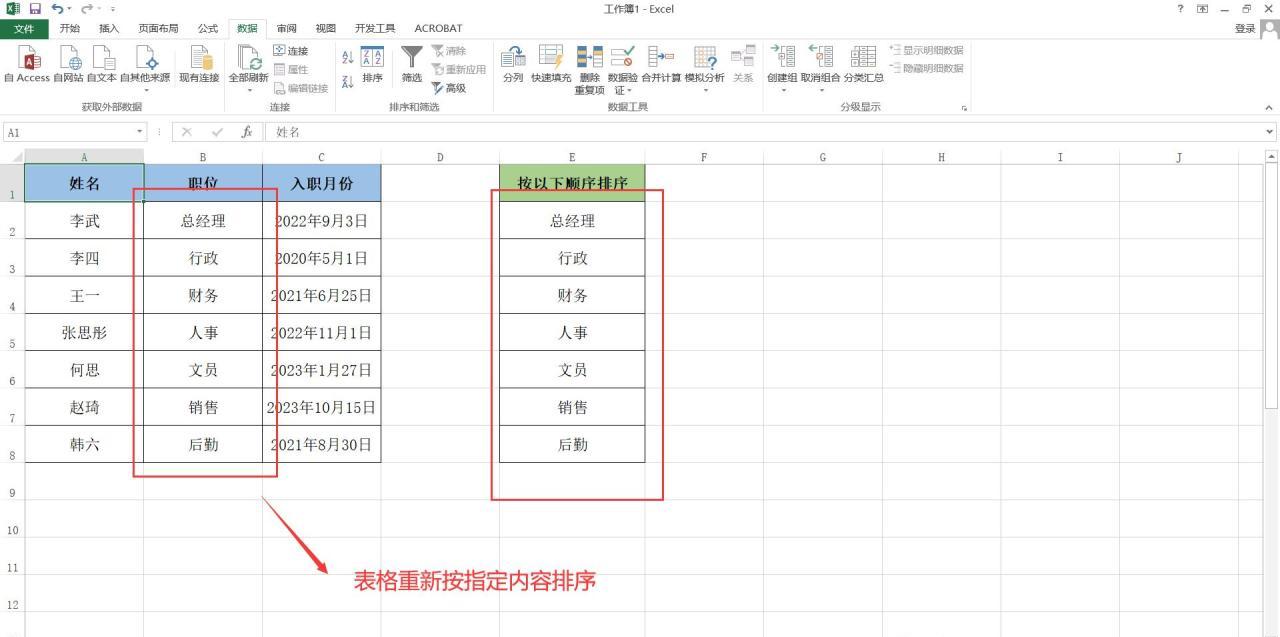Expand the formula bar with the chevron
This screenshot has width=1280, height=637.
coord(1270,132)
